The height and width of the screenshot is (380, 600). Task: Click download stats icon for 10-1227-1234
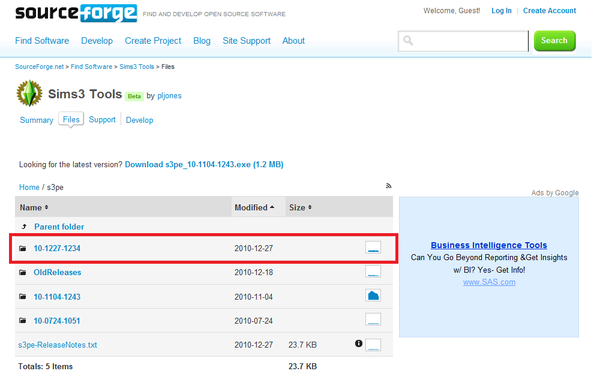click(x=373, y=248)
